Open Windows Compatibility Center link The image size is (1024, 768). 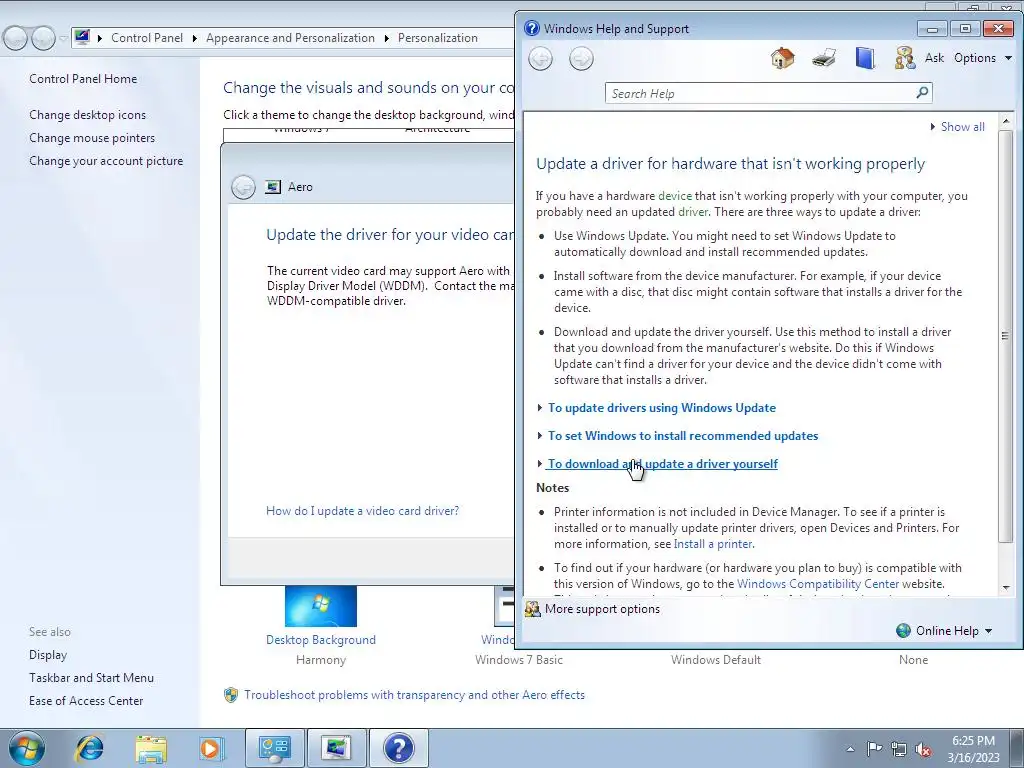pyautogui.click(x=818, y=584)
